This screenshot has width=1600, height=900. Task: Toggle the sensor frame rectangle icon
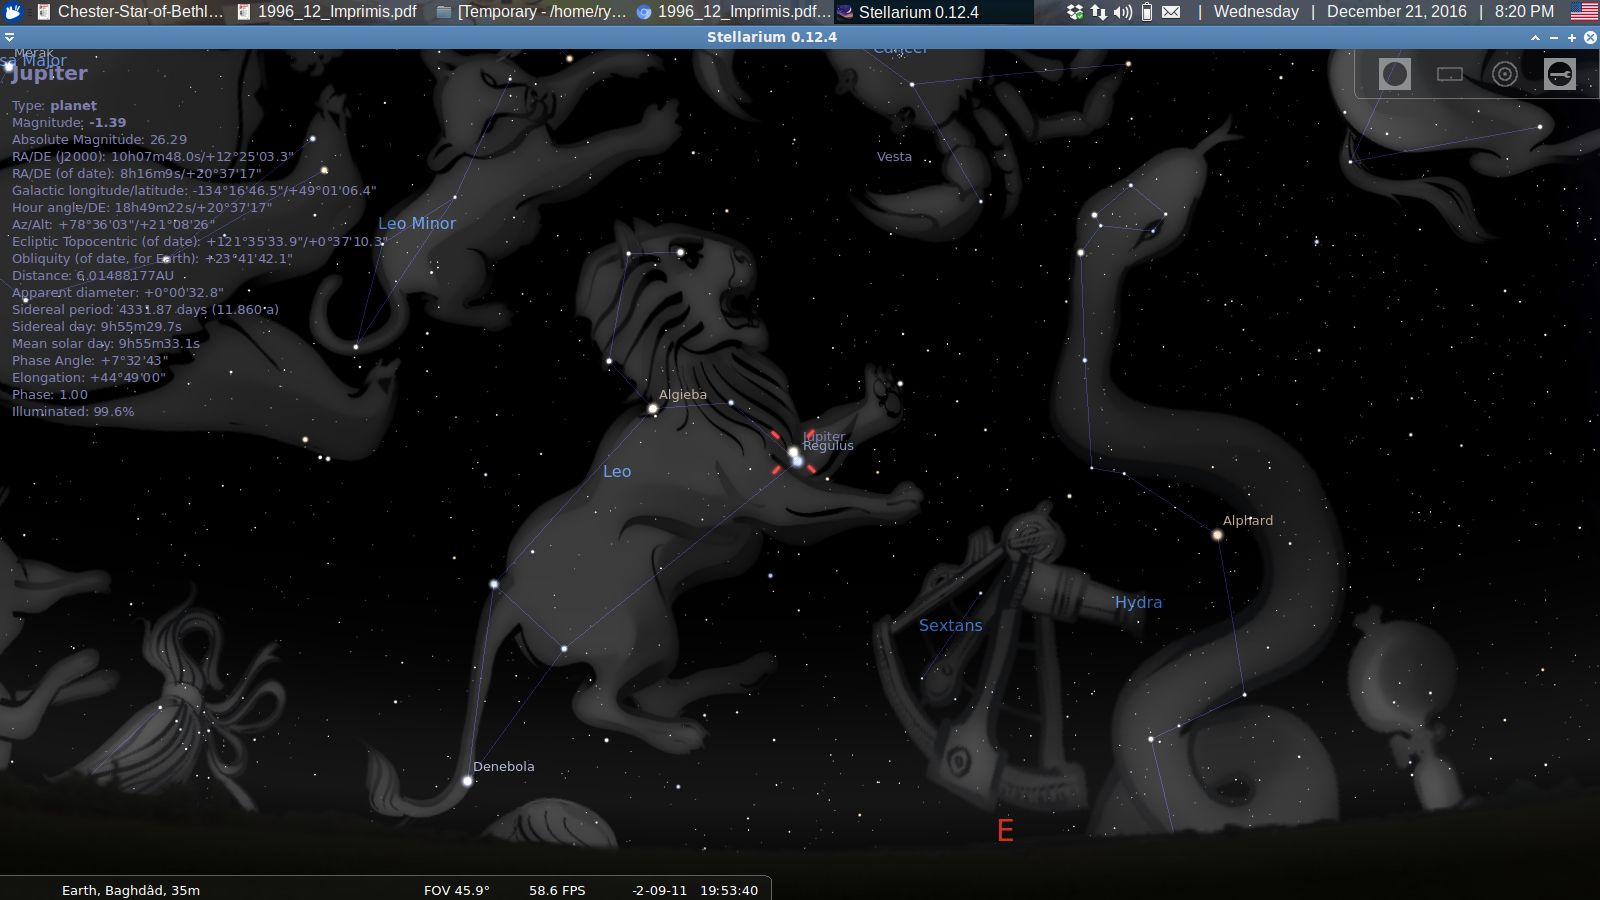point(1450,74)
